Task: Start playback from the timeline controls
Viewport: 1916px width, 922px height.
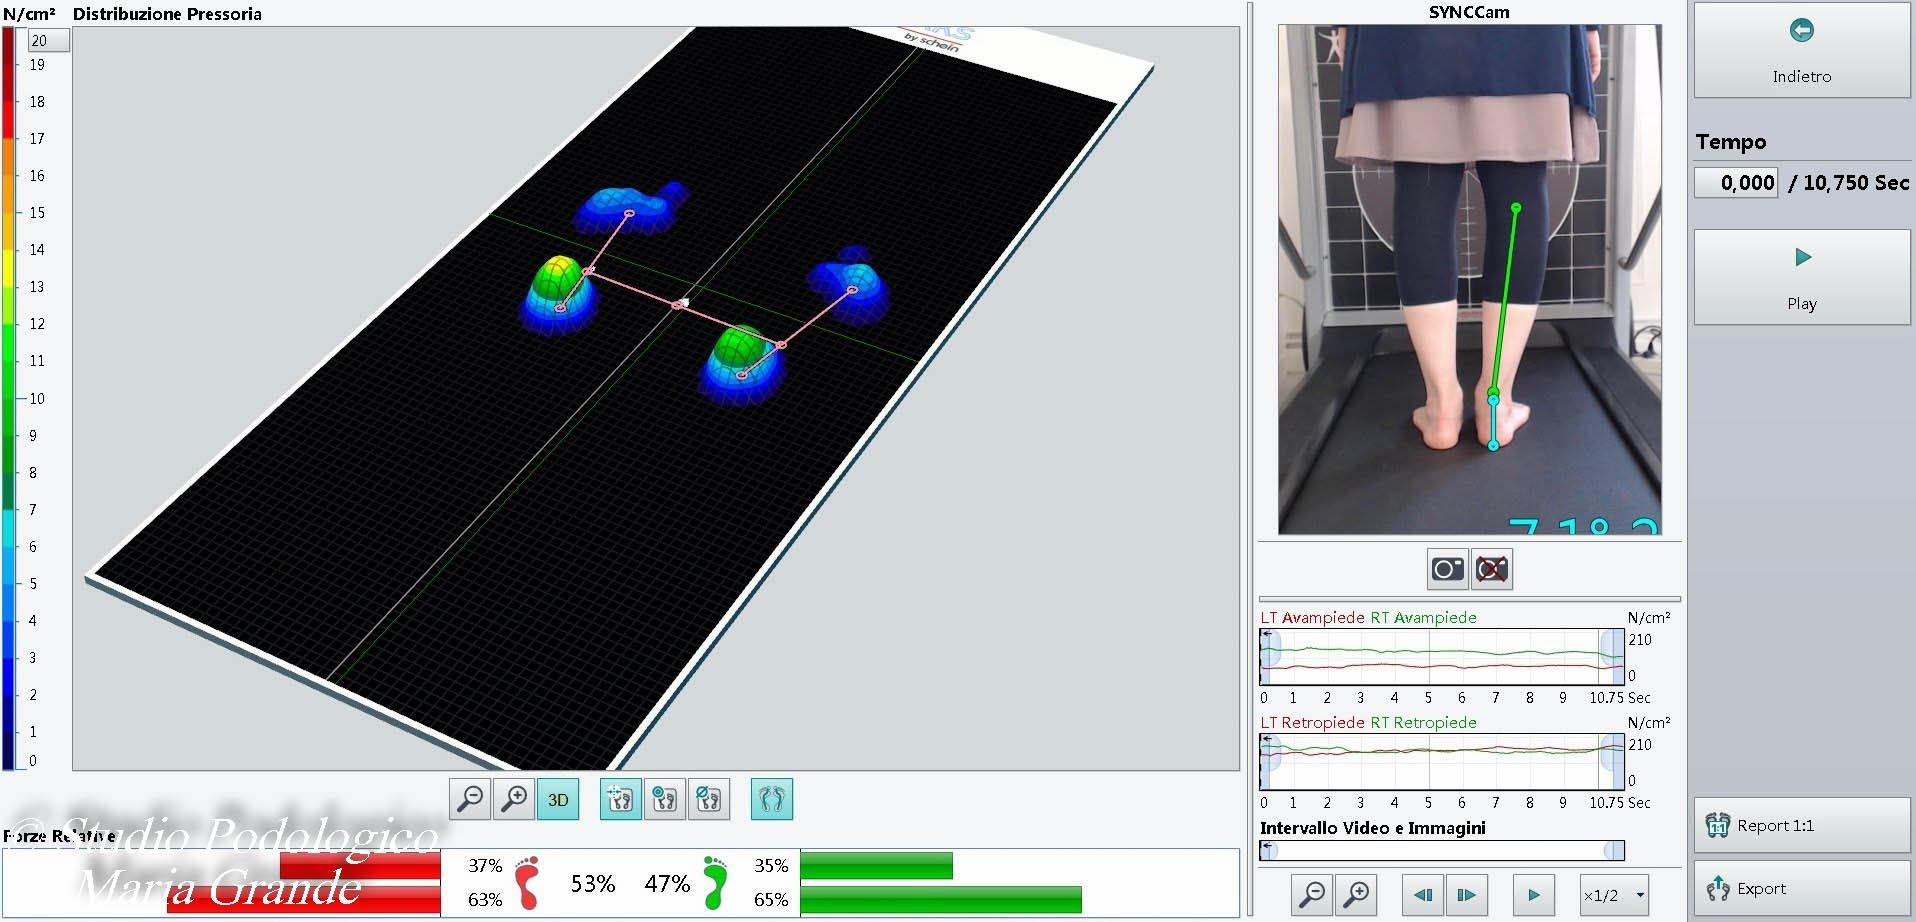Action: click(1534, 895)
